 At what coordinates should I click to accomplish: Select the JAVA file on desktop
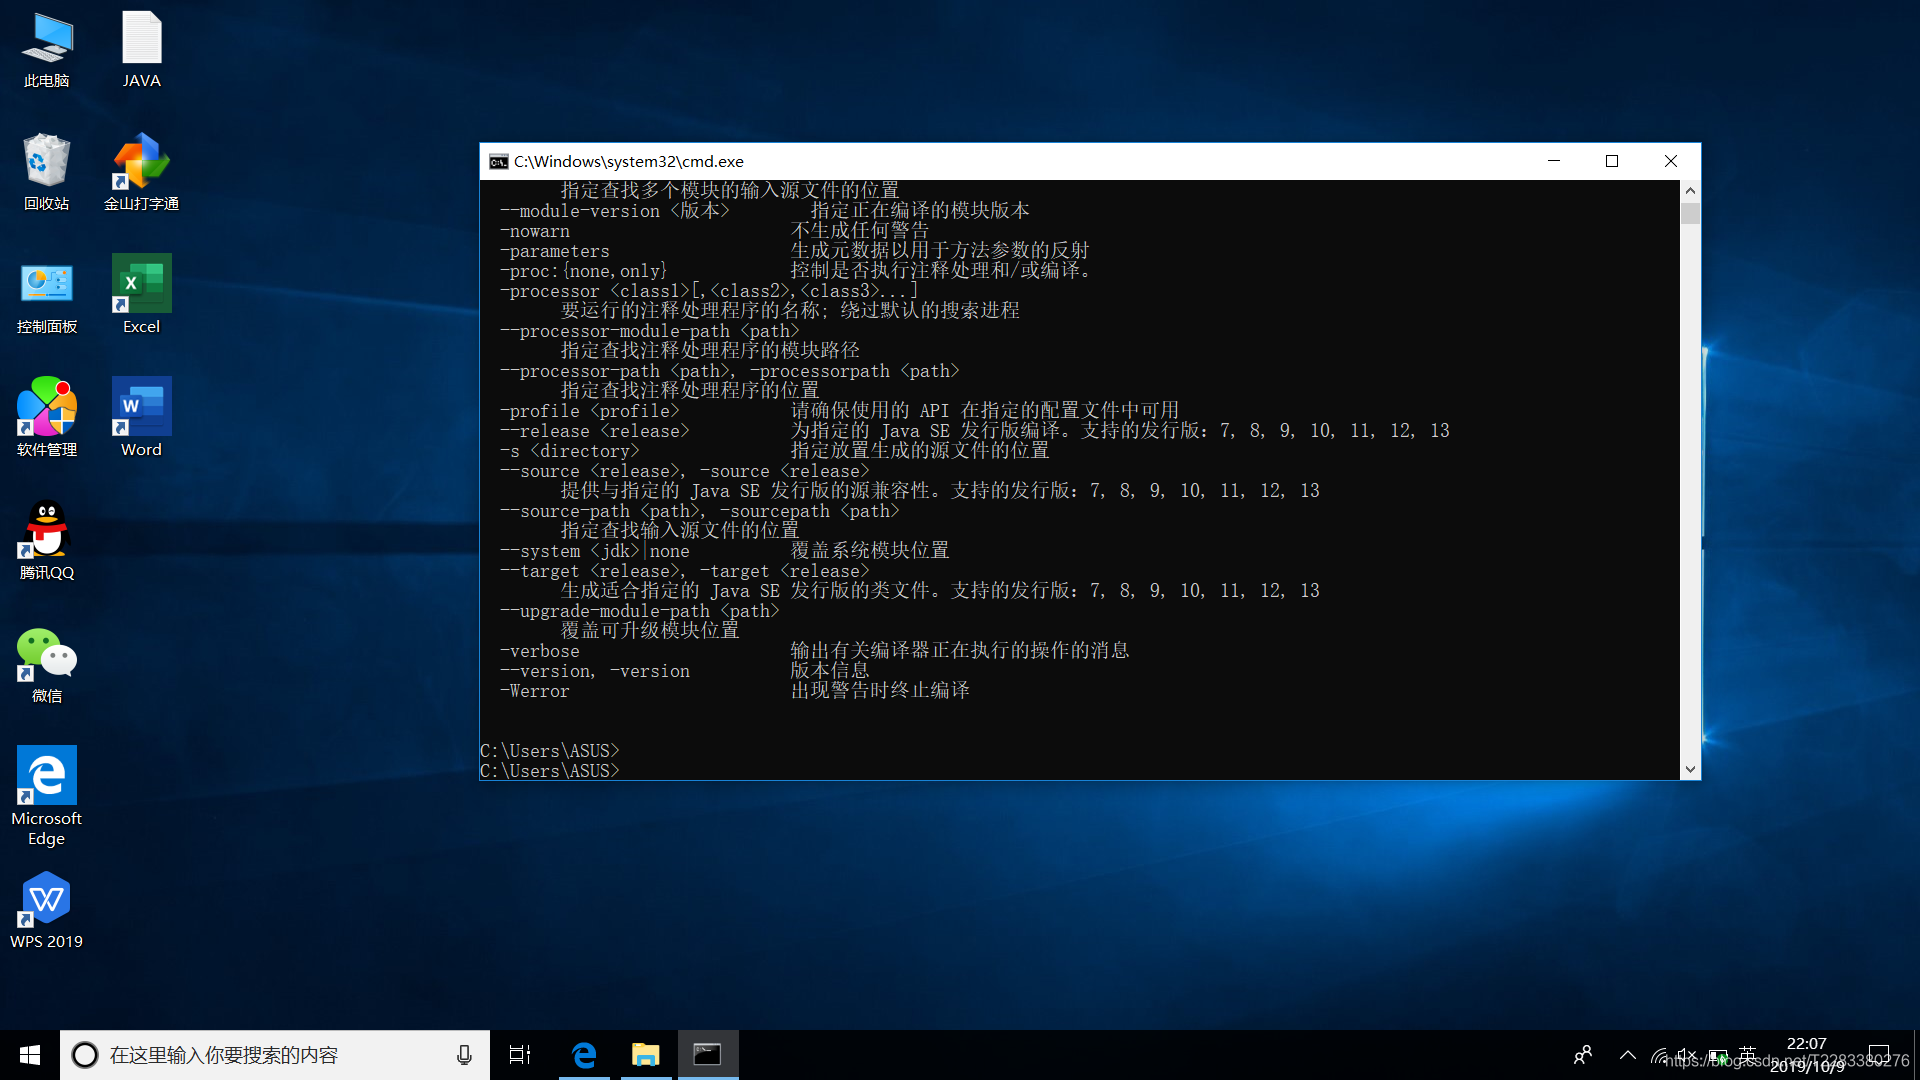click(x=141, y=50)
